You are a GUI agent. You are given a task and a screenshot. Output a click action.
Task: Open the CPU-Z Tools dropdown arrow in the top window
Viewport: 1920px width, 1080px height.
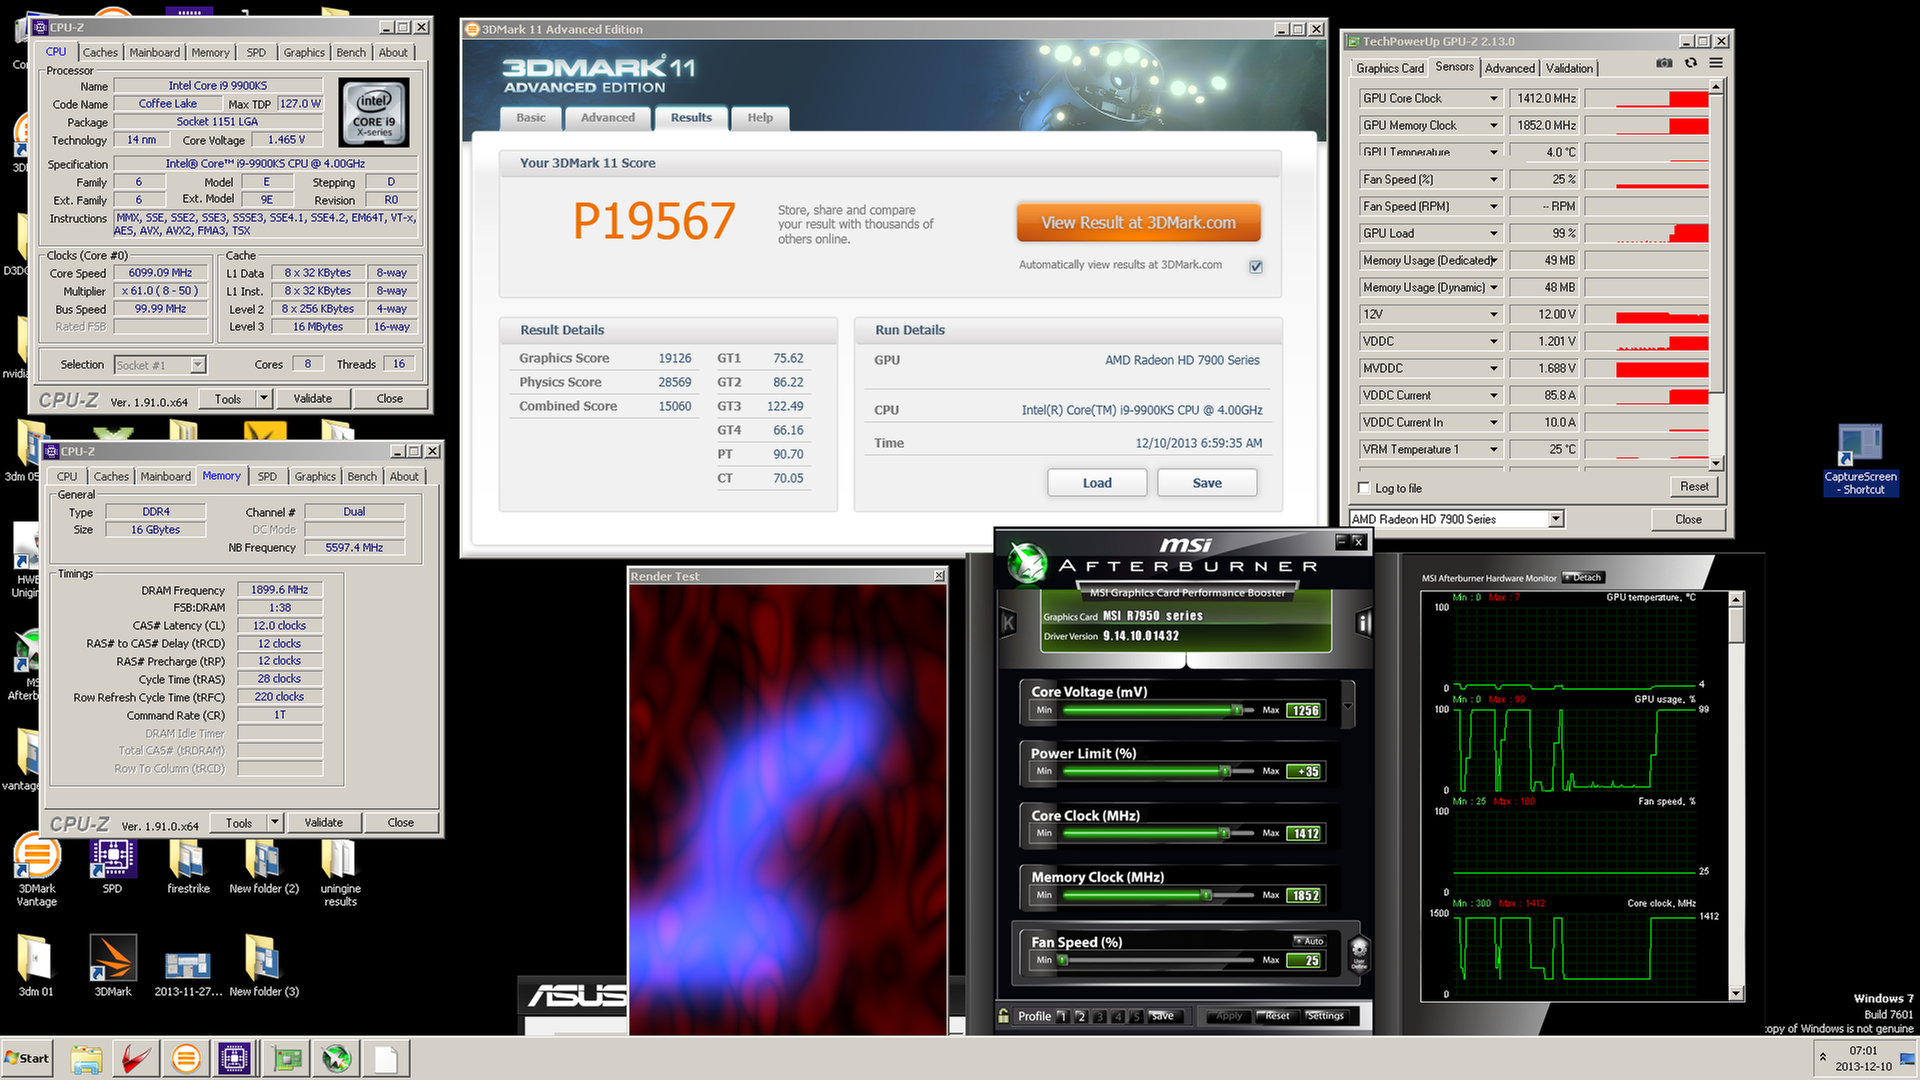(x=264, y=399)
